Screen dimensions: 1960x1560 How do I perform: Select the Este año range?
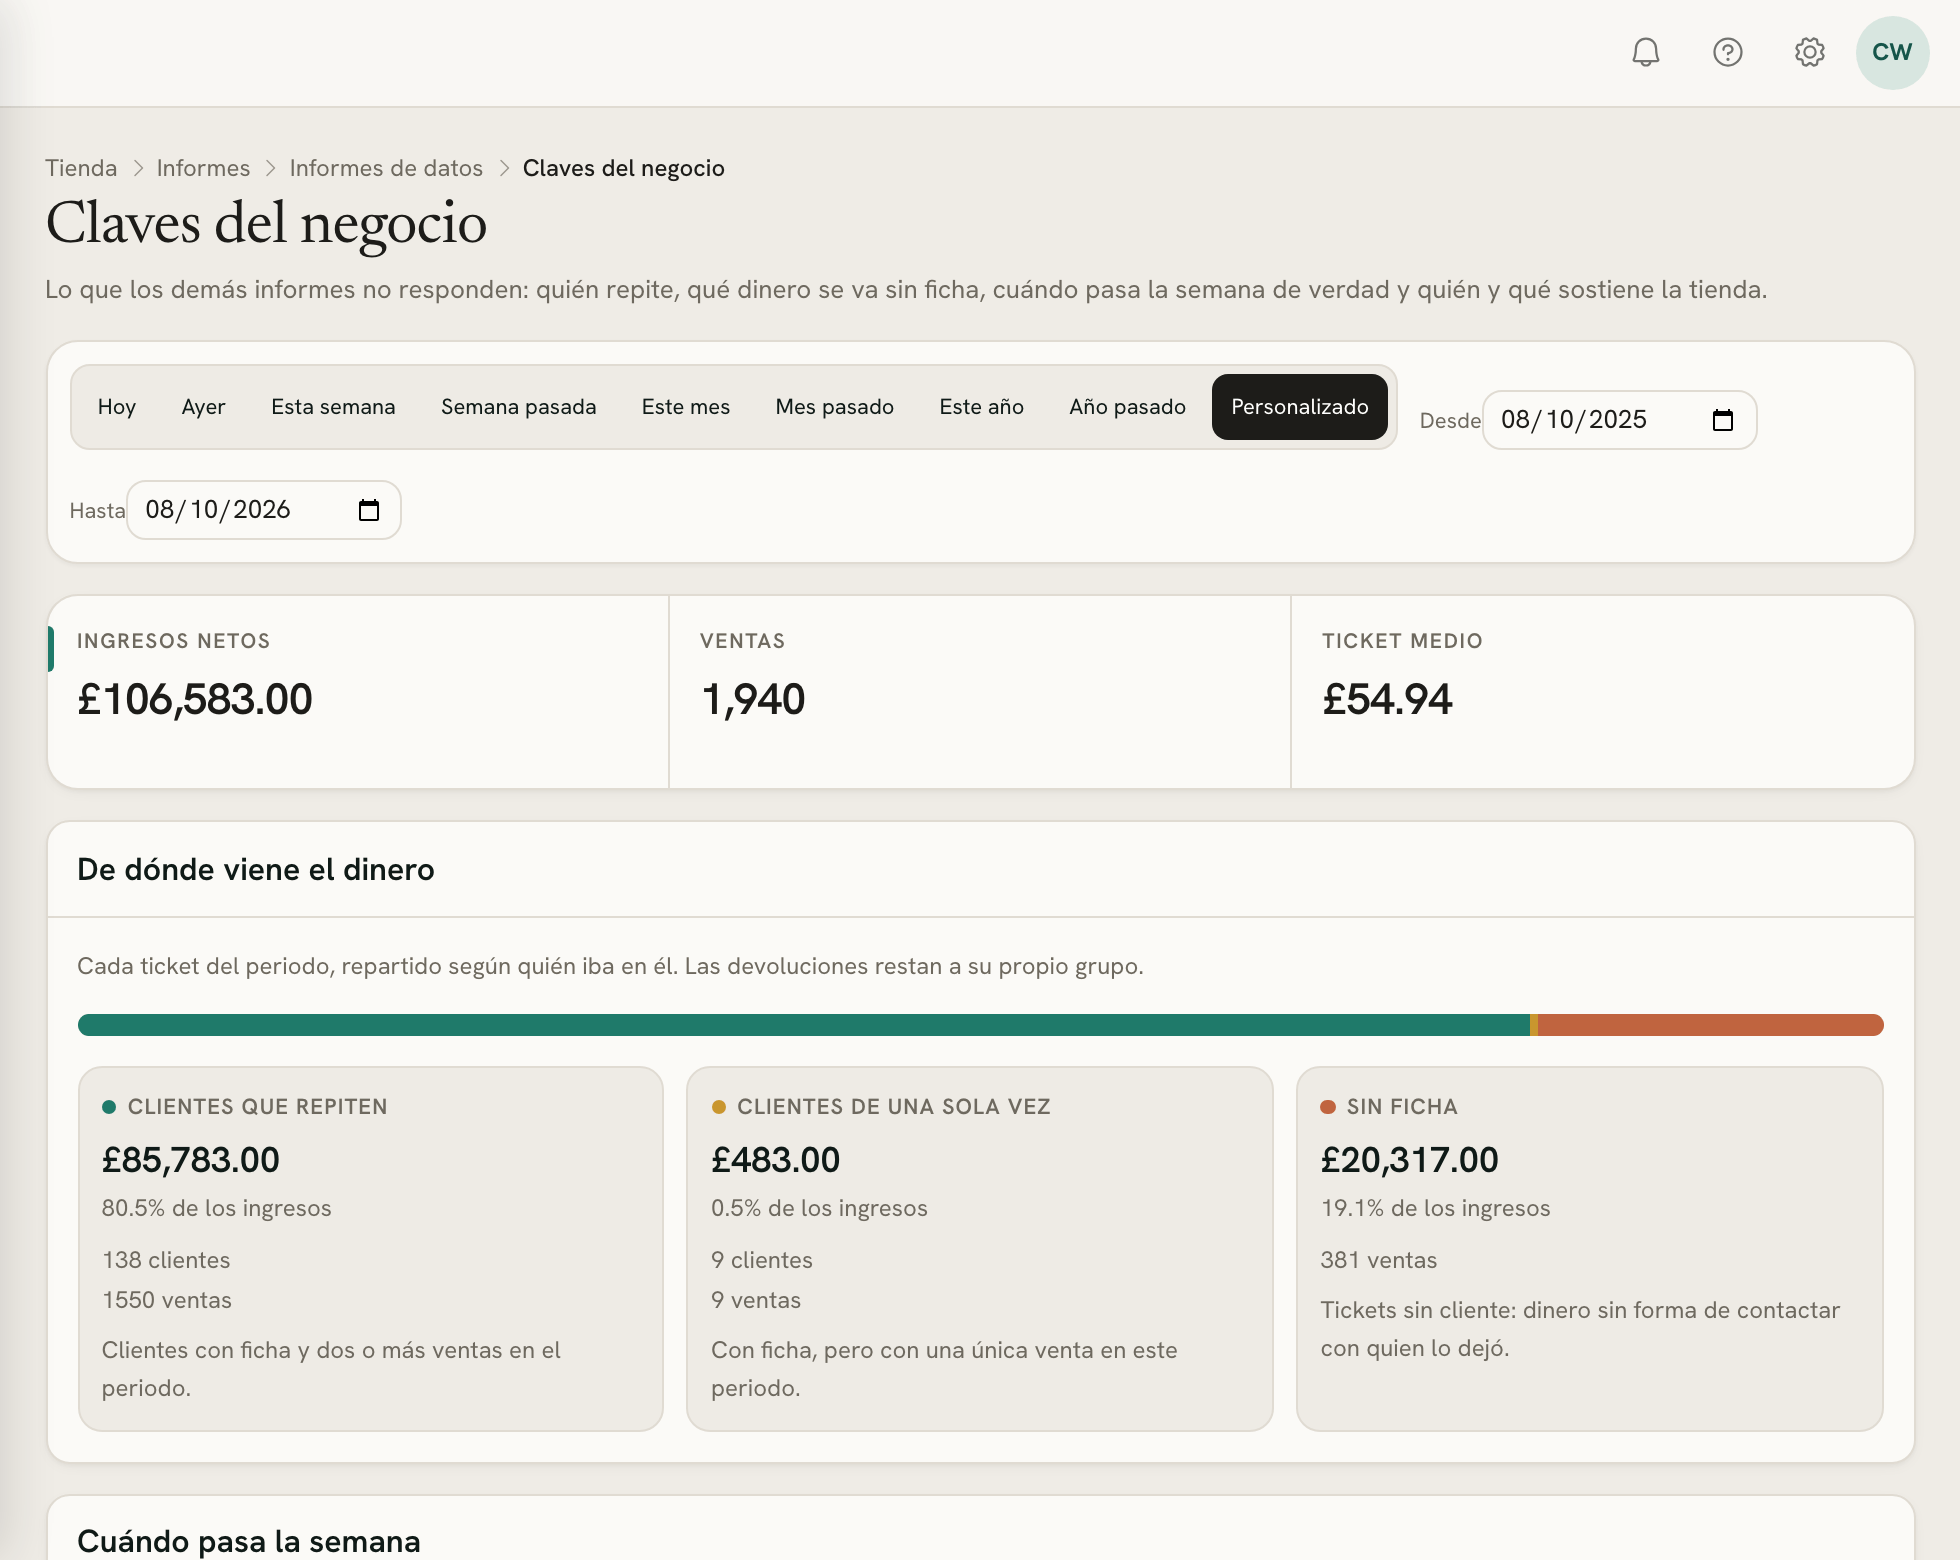[981, 407]
